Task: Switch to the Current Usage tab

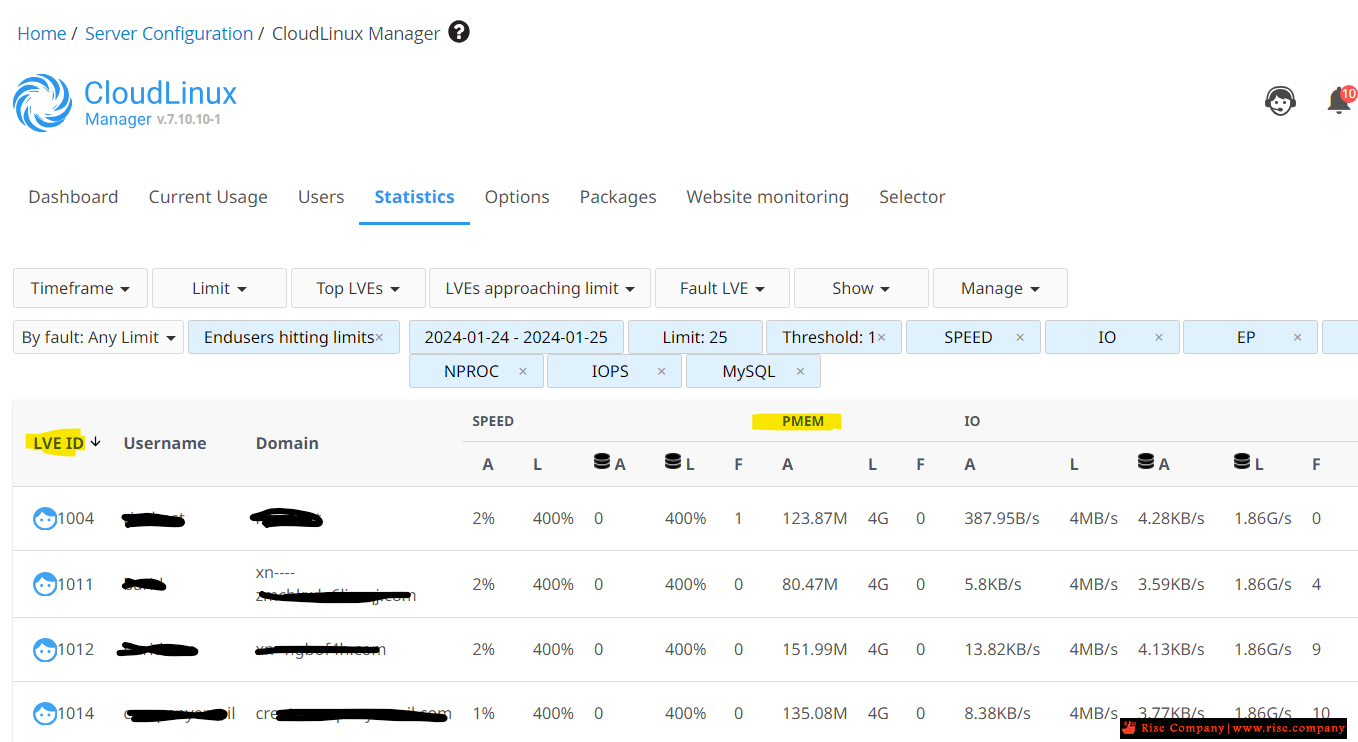Action: click(208, 197)
